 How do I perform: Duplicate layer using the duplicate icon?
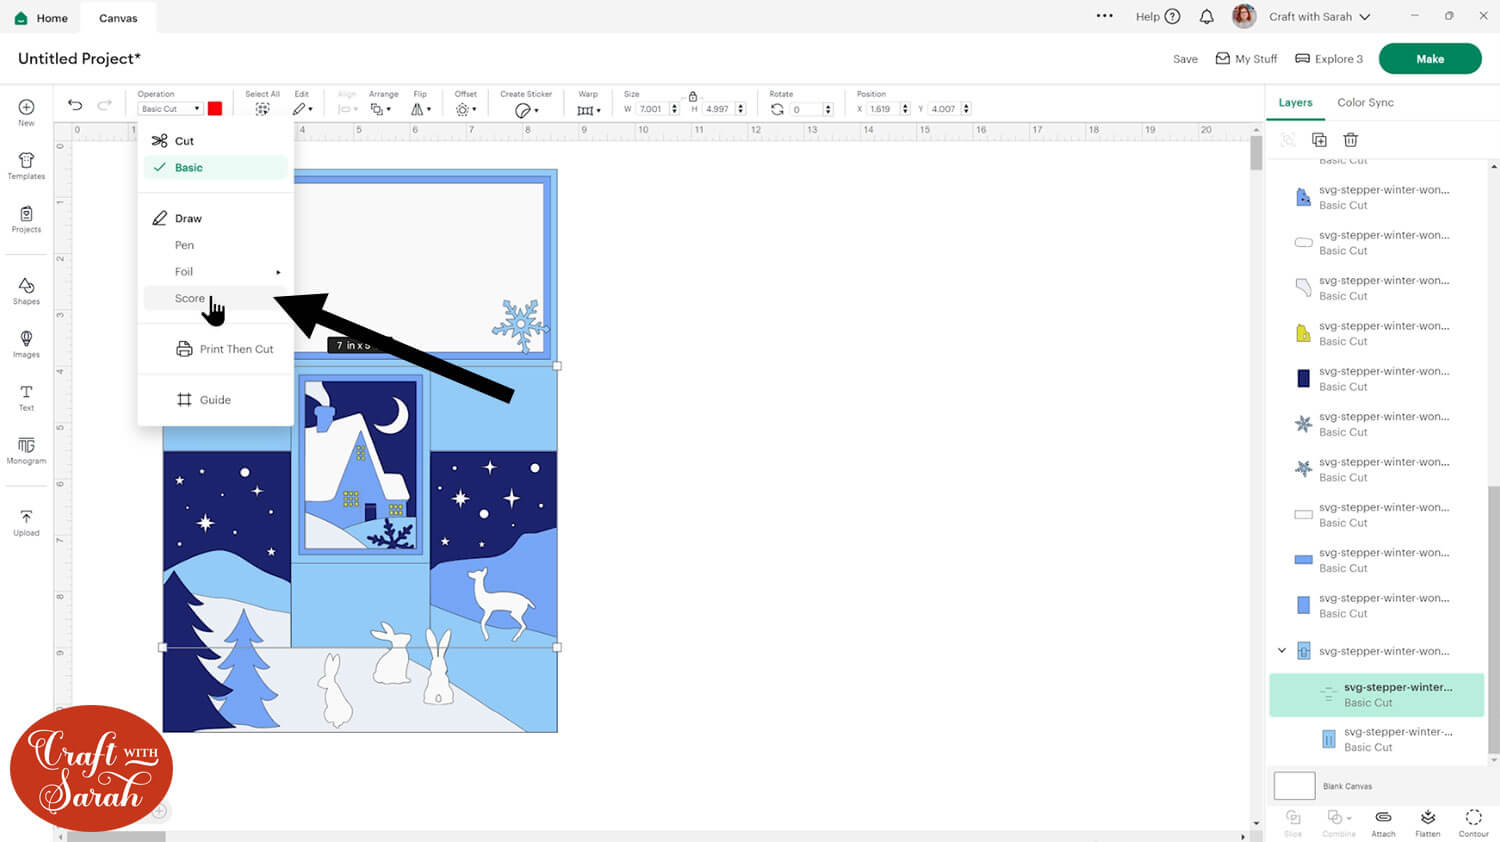point(1319,140)
